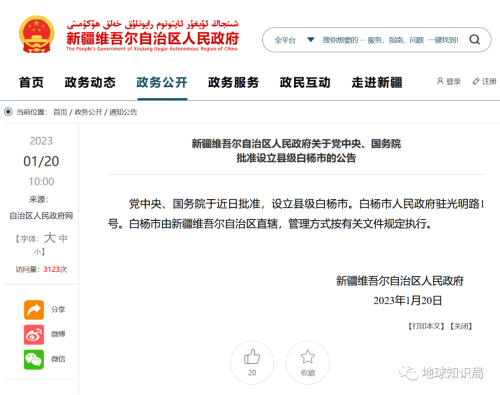The height and width of the screenshot is (395, 500).
Task: Select medium font size 中
Action: tap(63, 238)
